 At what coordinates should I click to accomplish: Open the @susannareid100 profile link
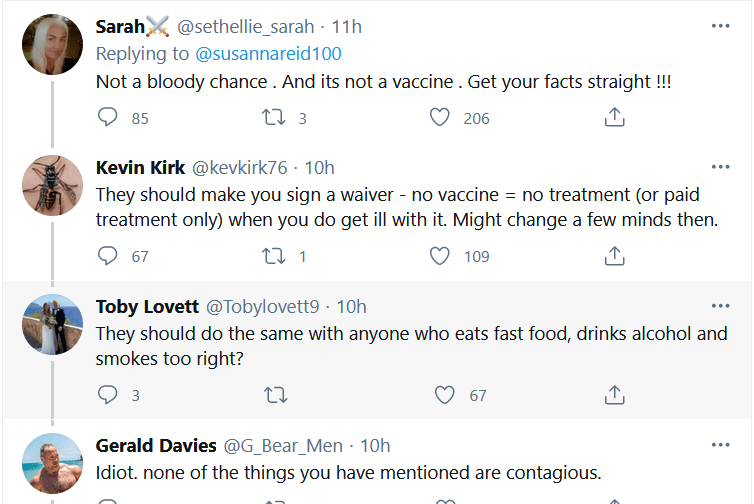[271, 53]
